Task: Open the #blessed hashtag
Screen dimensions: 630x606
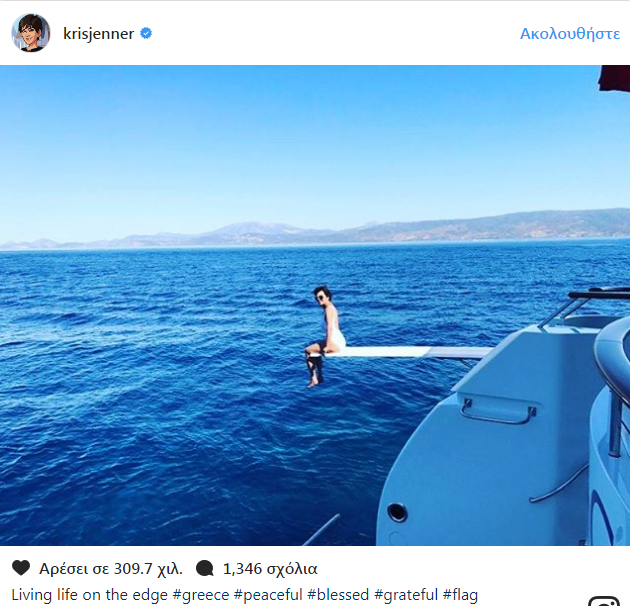Action: (x=338, y=595)
